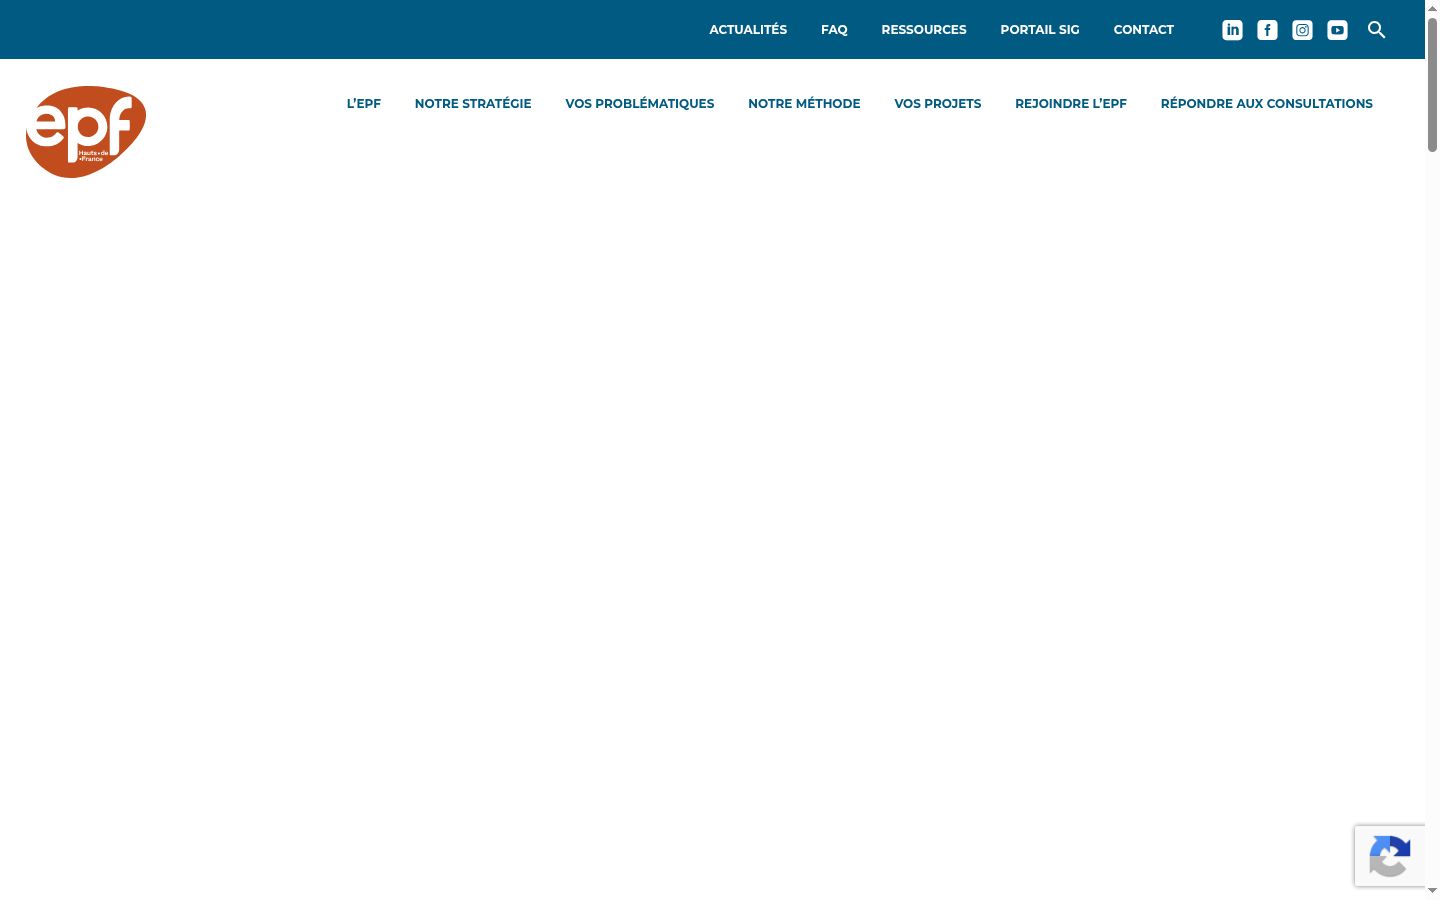
Task: Open the L'EPF menu
Action: pos(364,103)
